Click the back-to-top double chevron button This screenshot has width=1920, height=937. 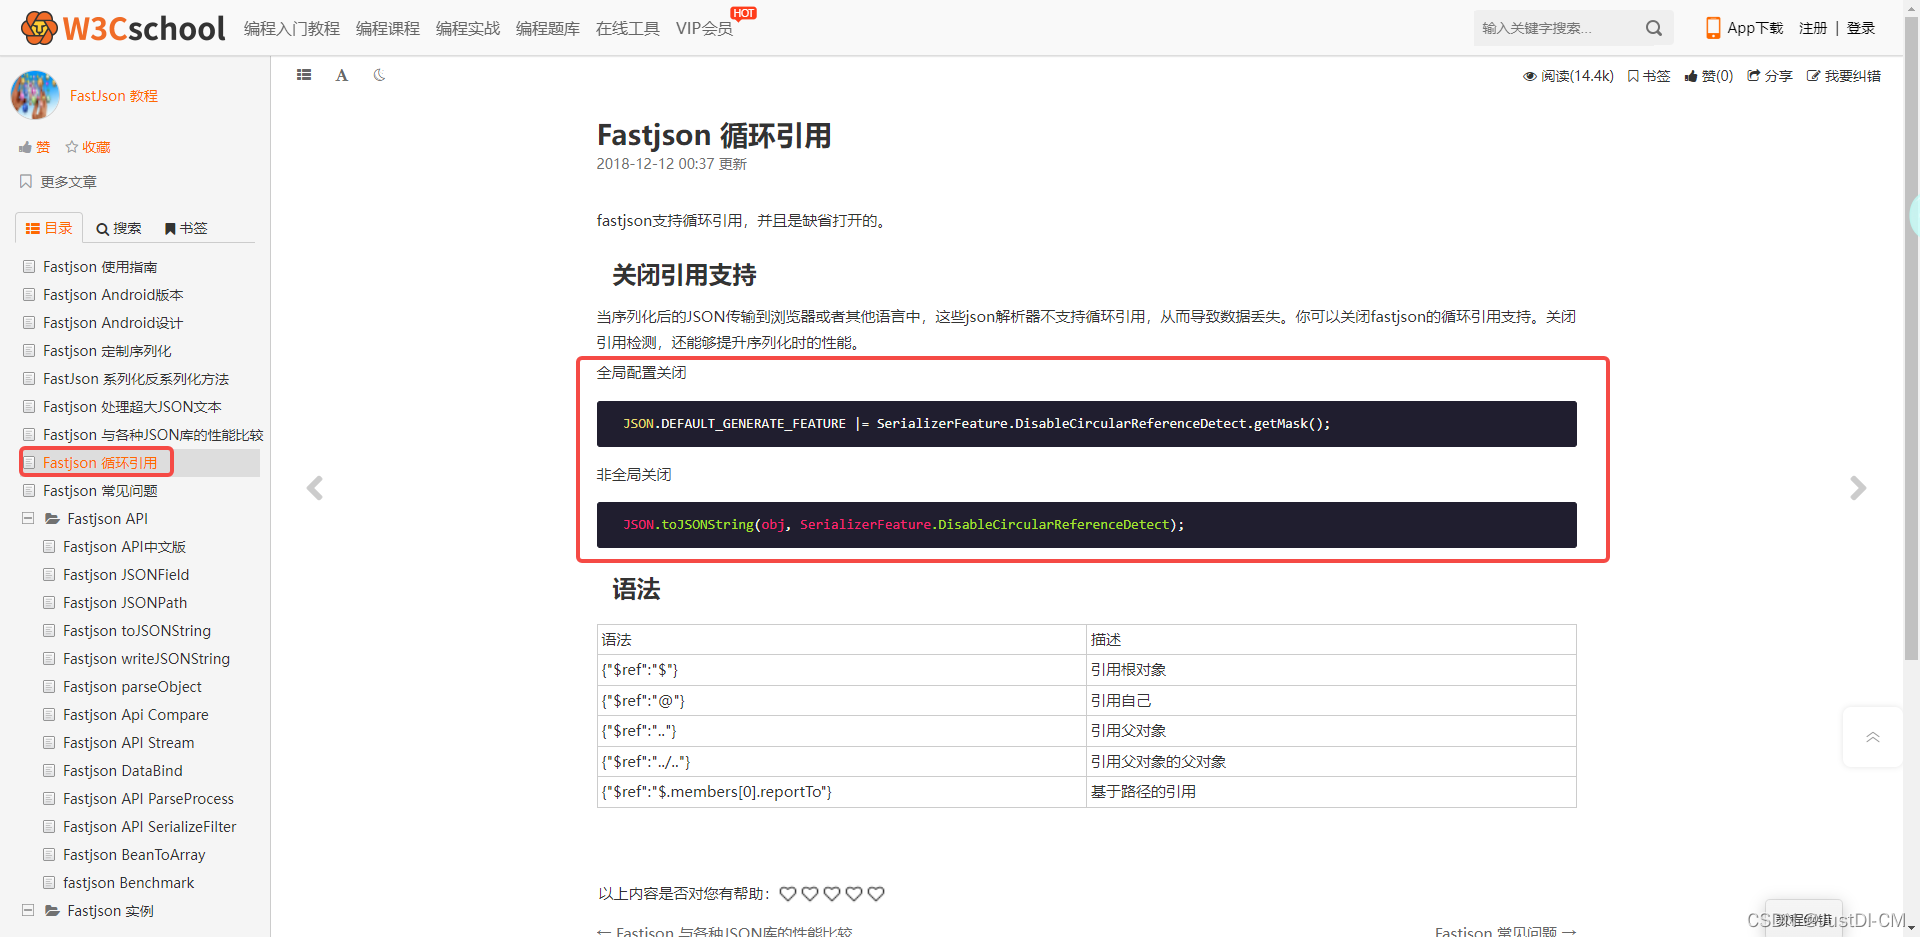point(1873,737)
